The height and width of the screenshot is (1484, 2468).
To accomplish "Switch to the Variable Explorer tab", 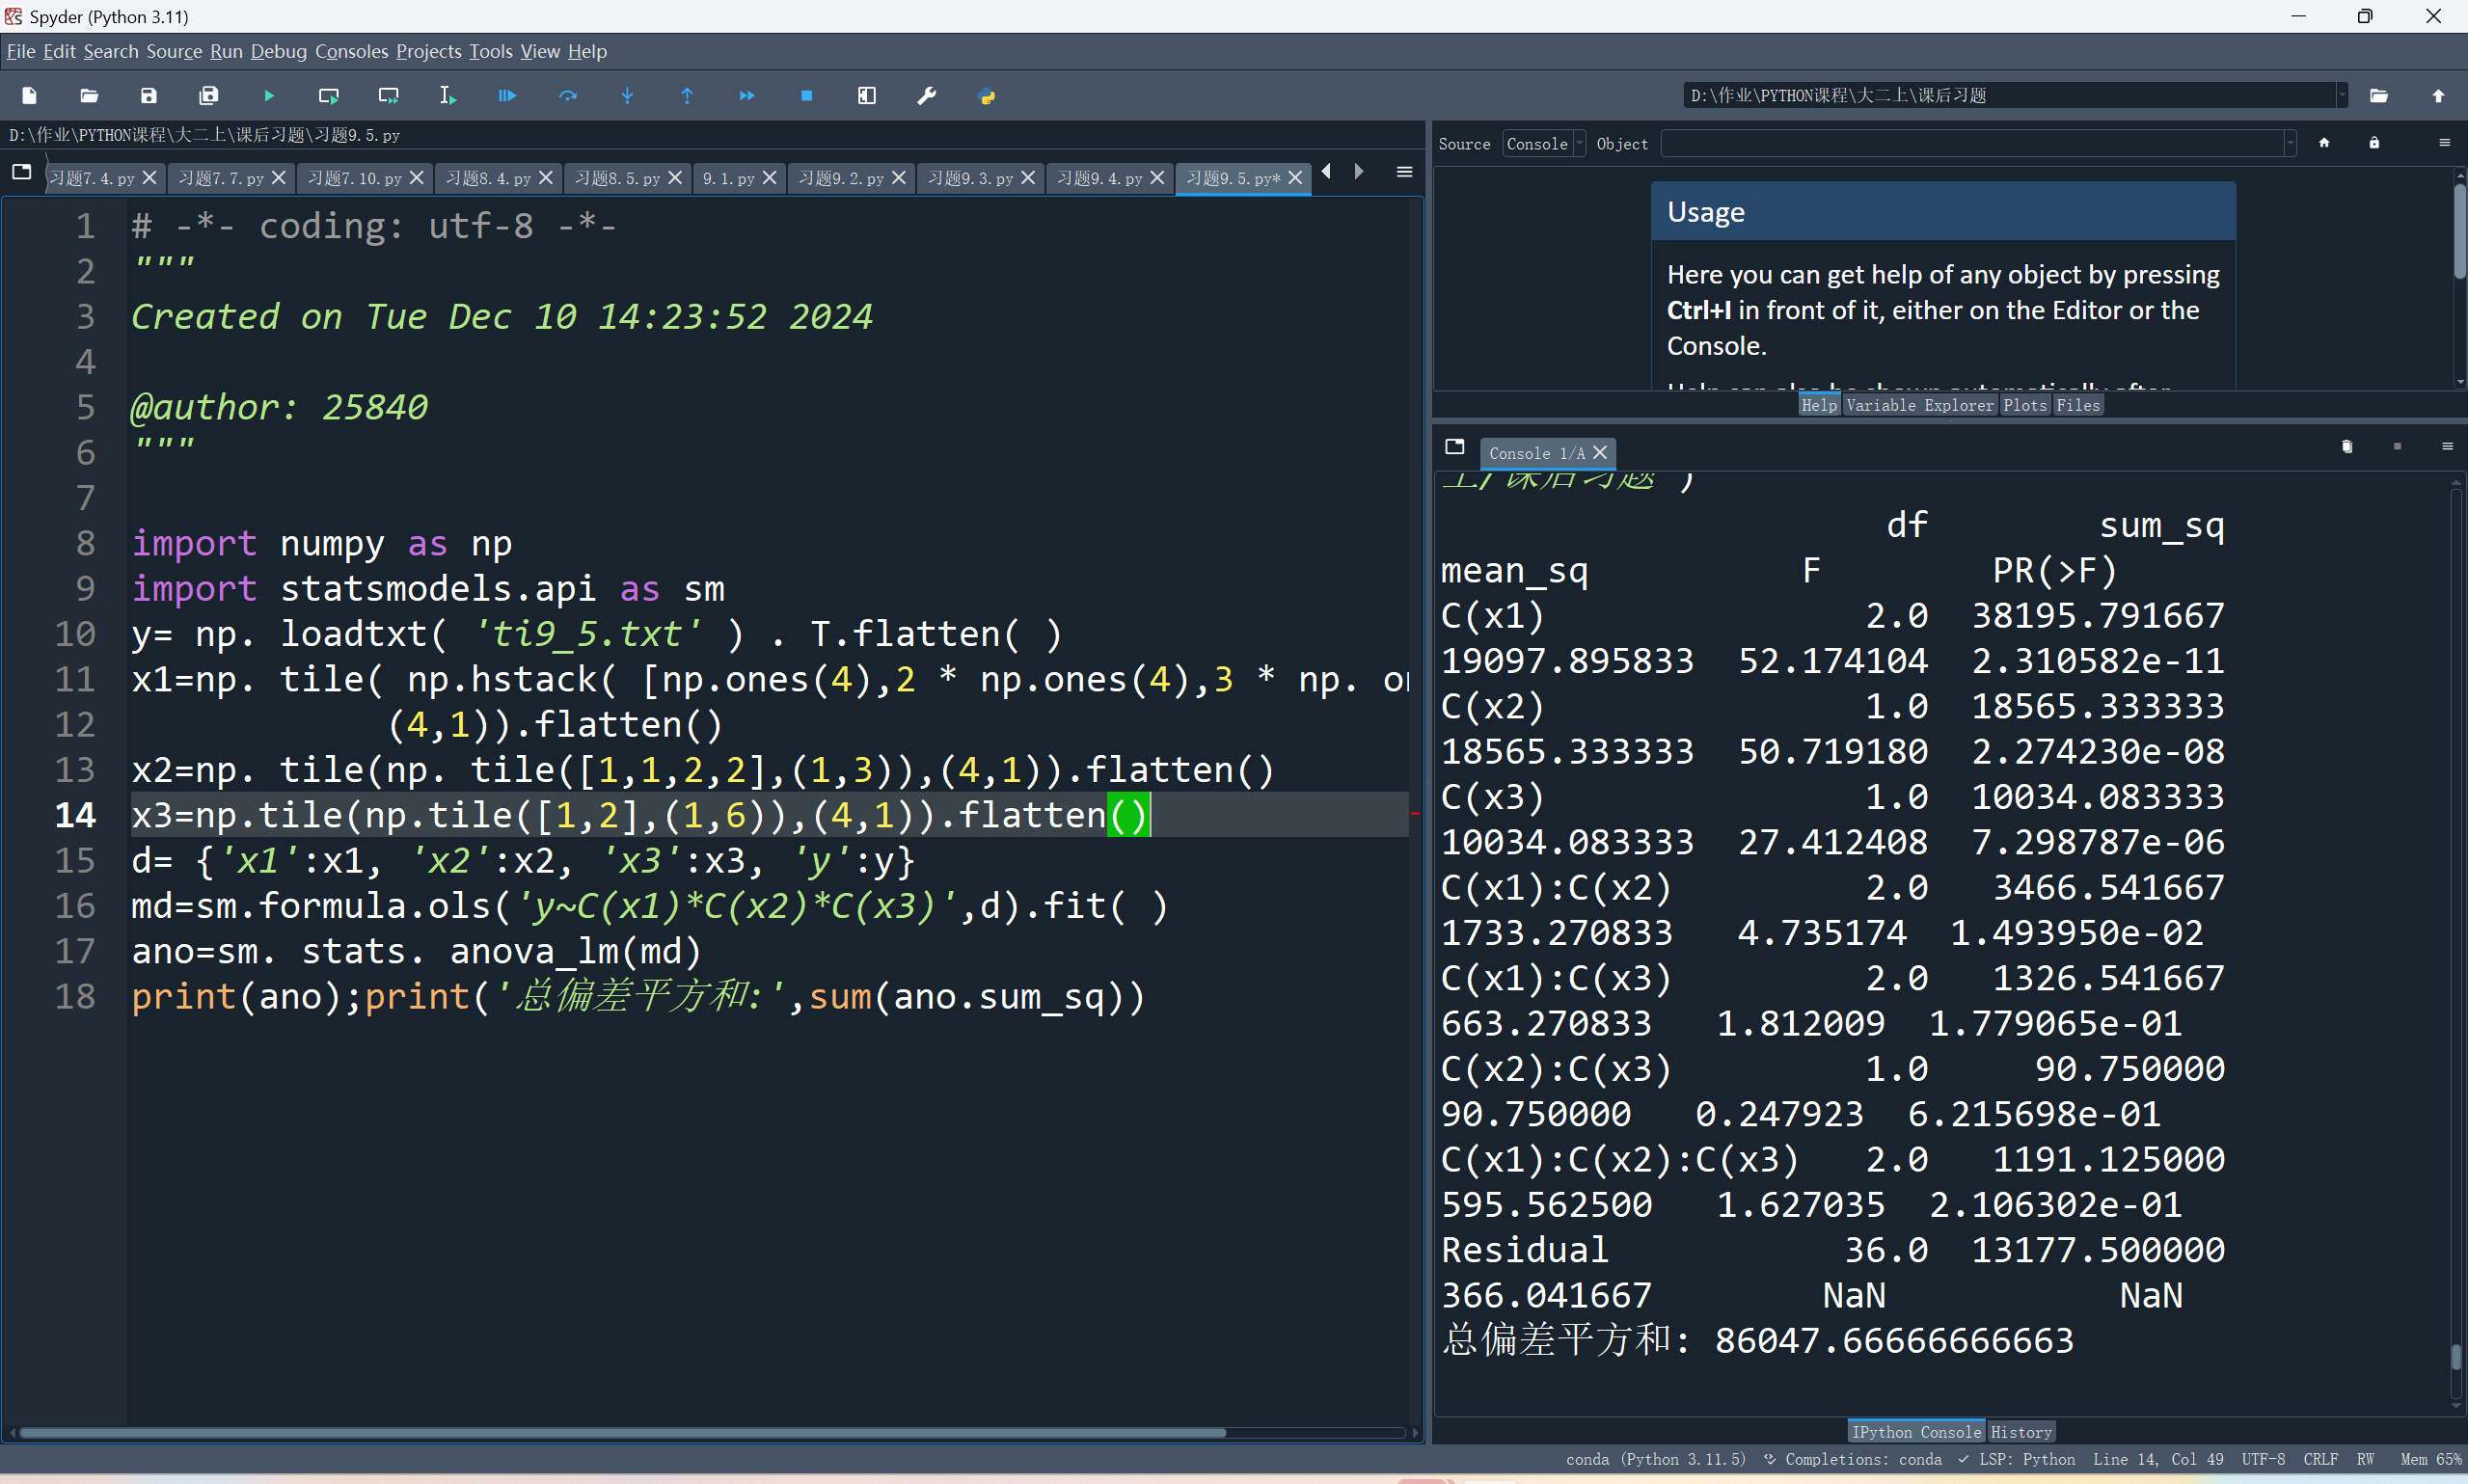I will click(1919, 405).
